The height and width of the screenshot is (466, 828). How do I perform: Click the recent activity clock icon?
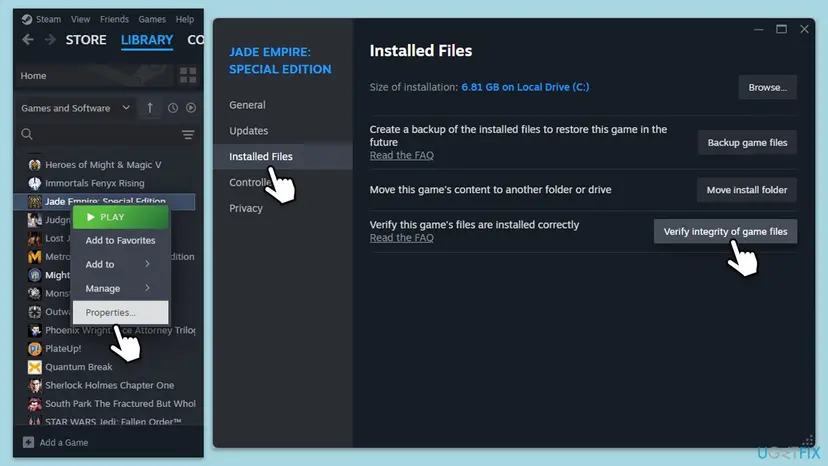click(173, 108)
